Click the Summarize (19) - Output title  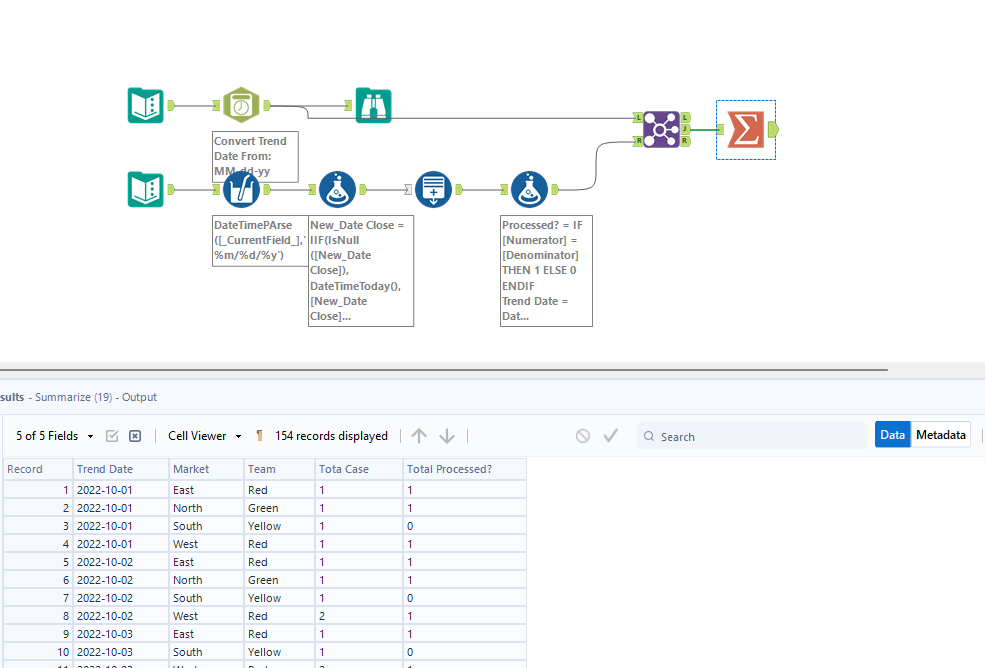click(96, 397)
